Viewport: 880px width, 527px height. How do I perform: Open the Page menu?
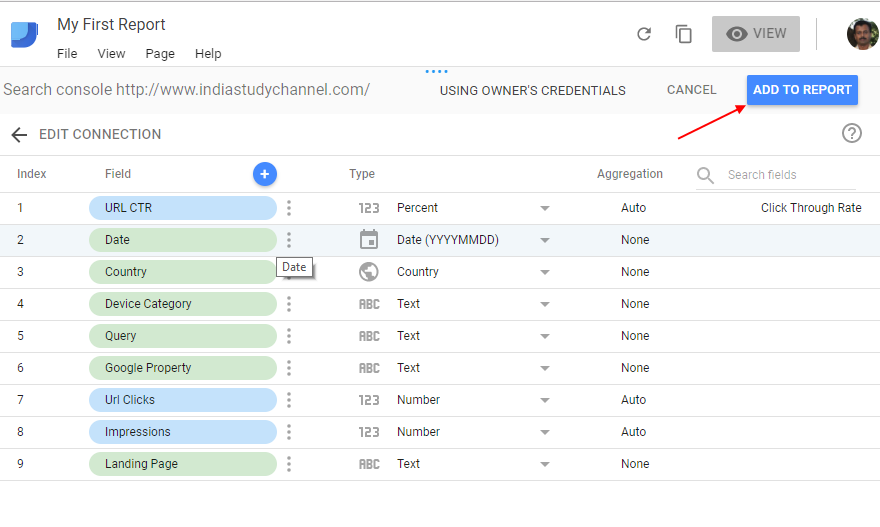click(x=160, y=54)
